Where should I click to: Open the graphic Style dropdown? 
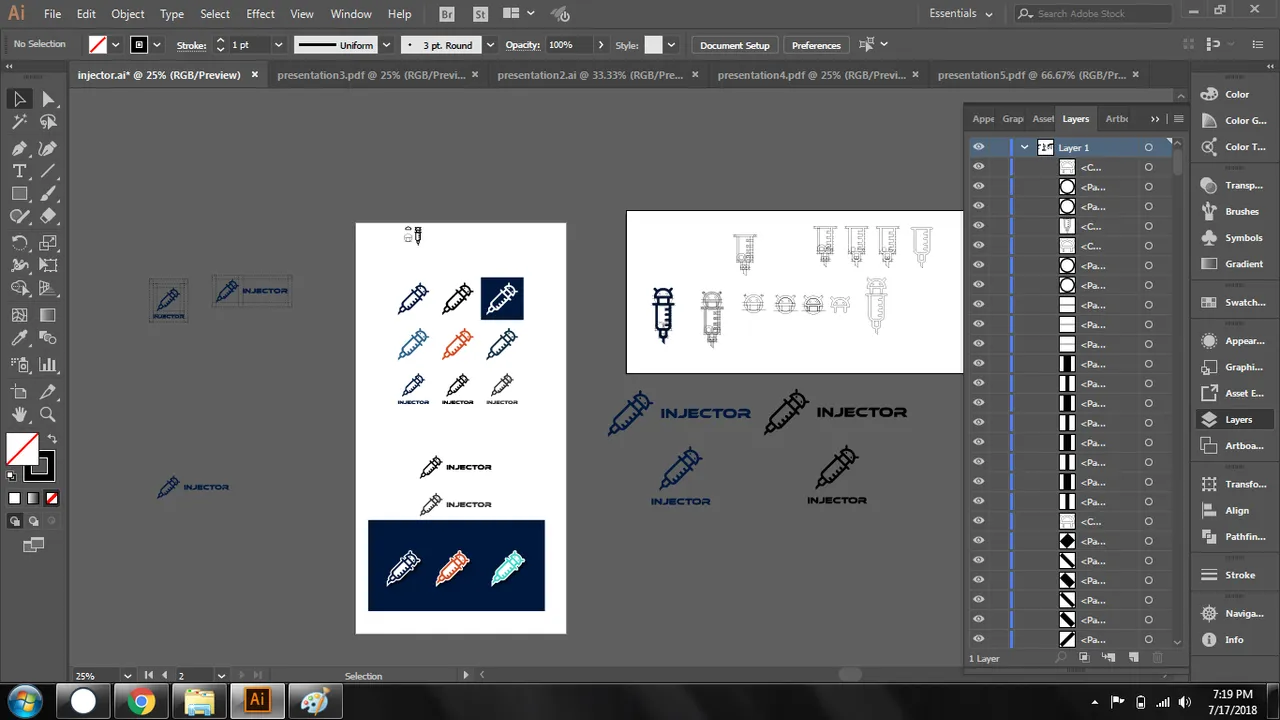point(672,45)
